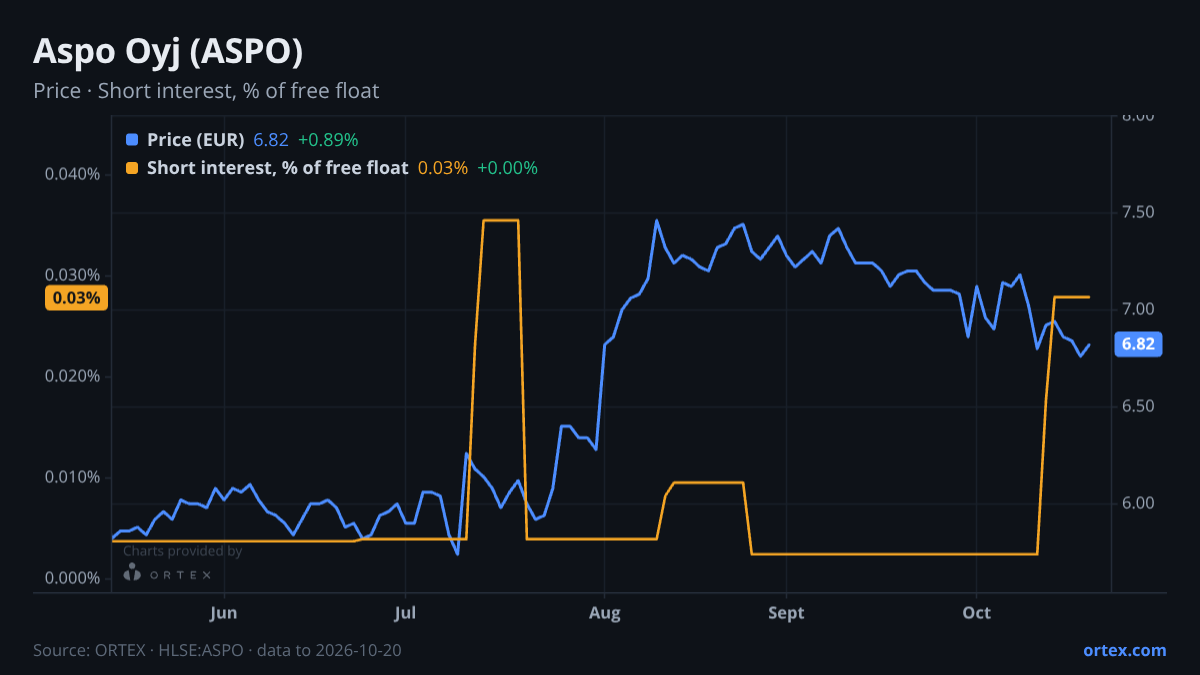Click the 0.000% left axis label
This screenshot has width=1200, height=675.
(73, 578)
